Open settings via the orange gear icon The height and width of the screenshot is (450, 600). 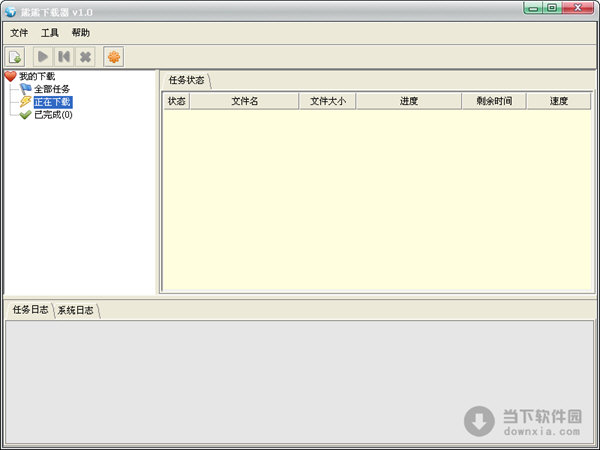coord(114,57)
